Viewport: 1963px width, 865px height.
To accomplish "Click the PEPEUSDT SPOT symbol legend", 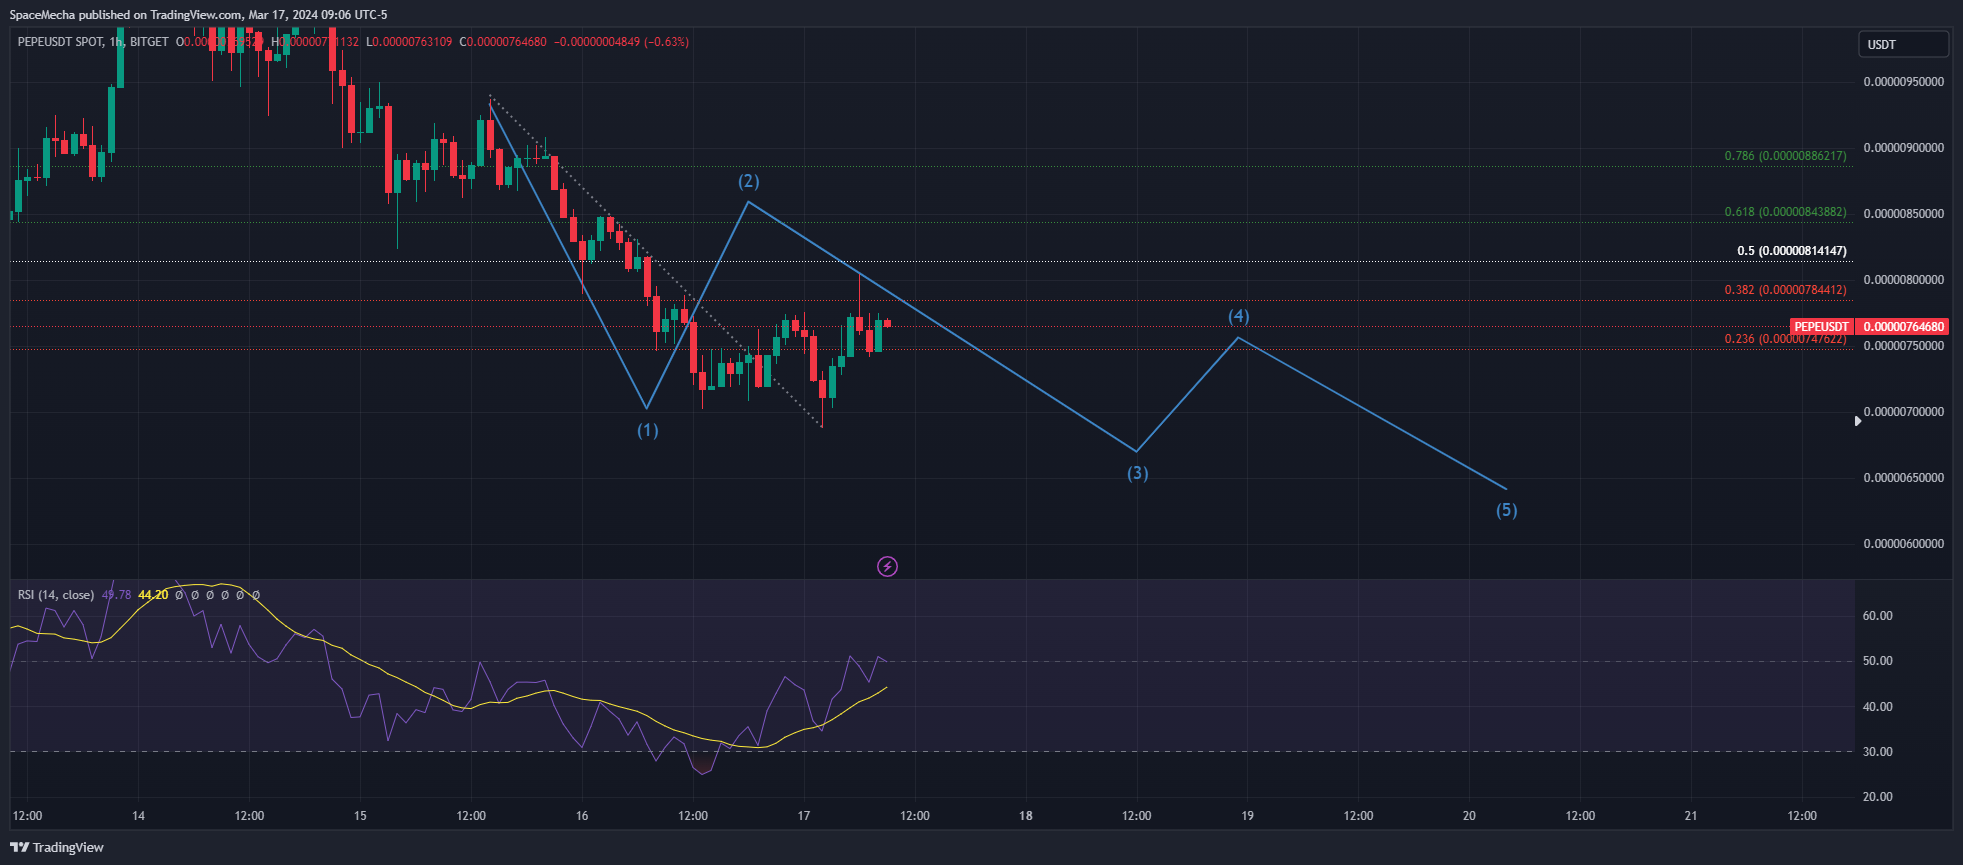I will point(60,42).
